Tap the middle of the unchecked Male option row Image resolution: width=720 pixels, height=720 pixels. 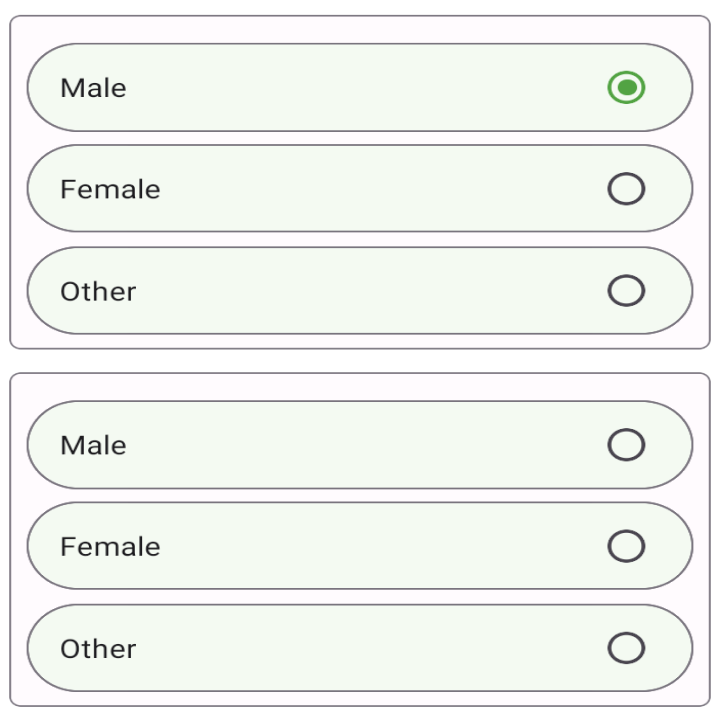360,445
